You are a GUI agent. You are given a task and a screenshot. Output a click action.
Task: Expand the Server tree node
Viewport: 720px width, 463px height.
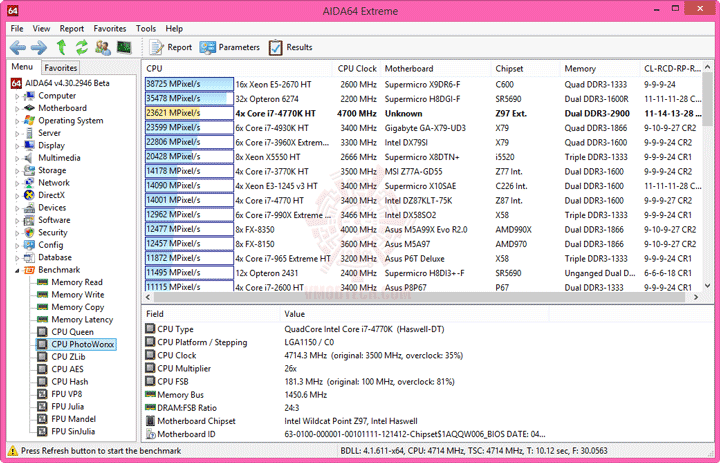[x=17, y=133]
